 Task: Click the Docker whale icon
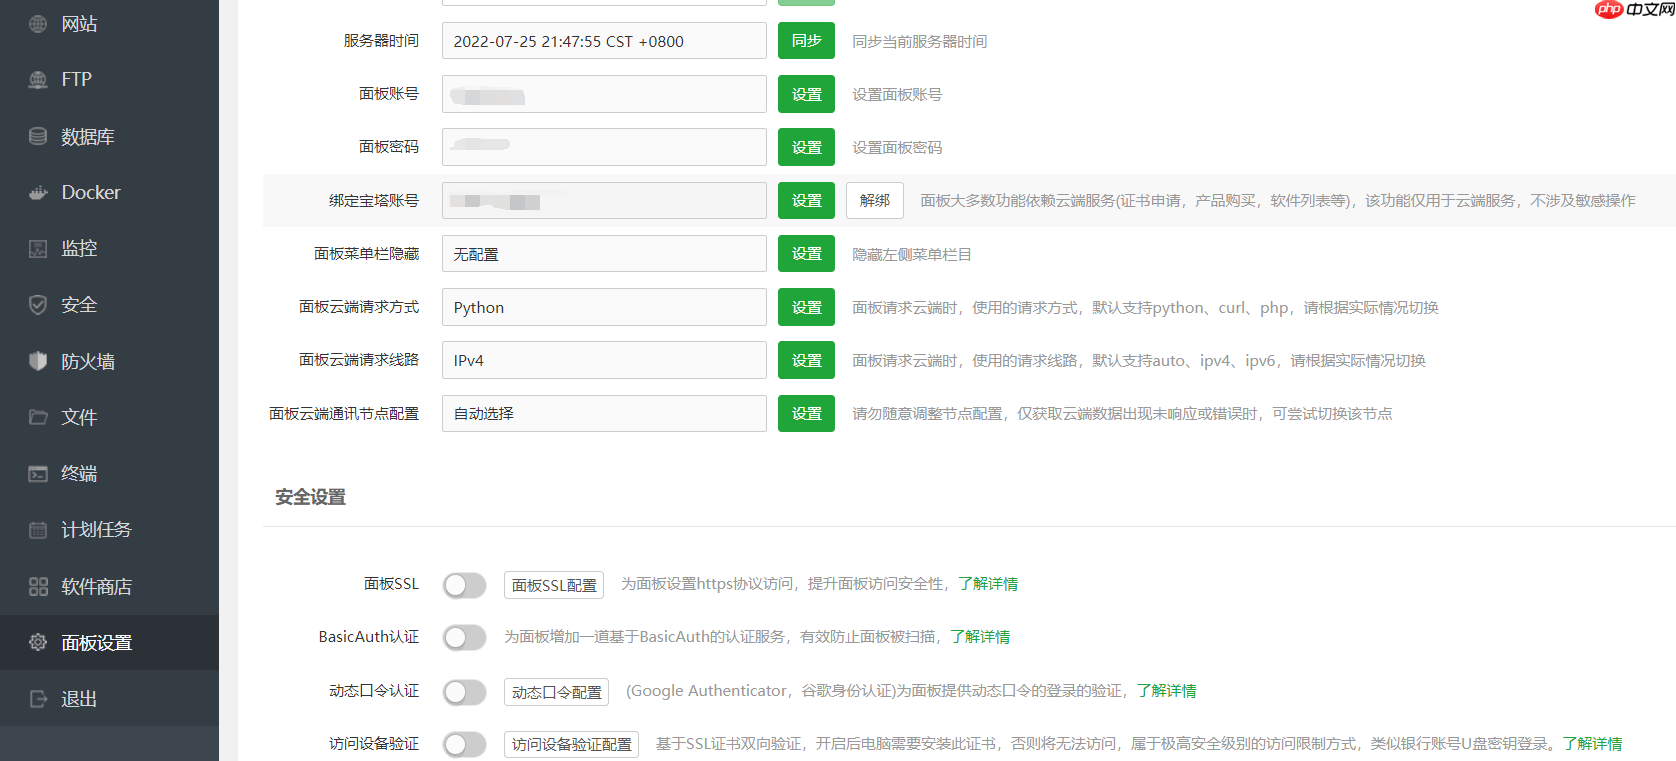tap(38, 193)
